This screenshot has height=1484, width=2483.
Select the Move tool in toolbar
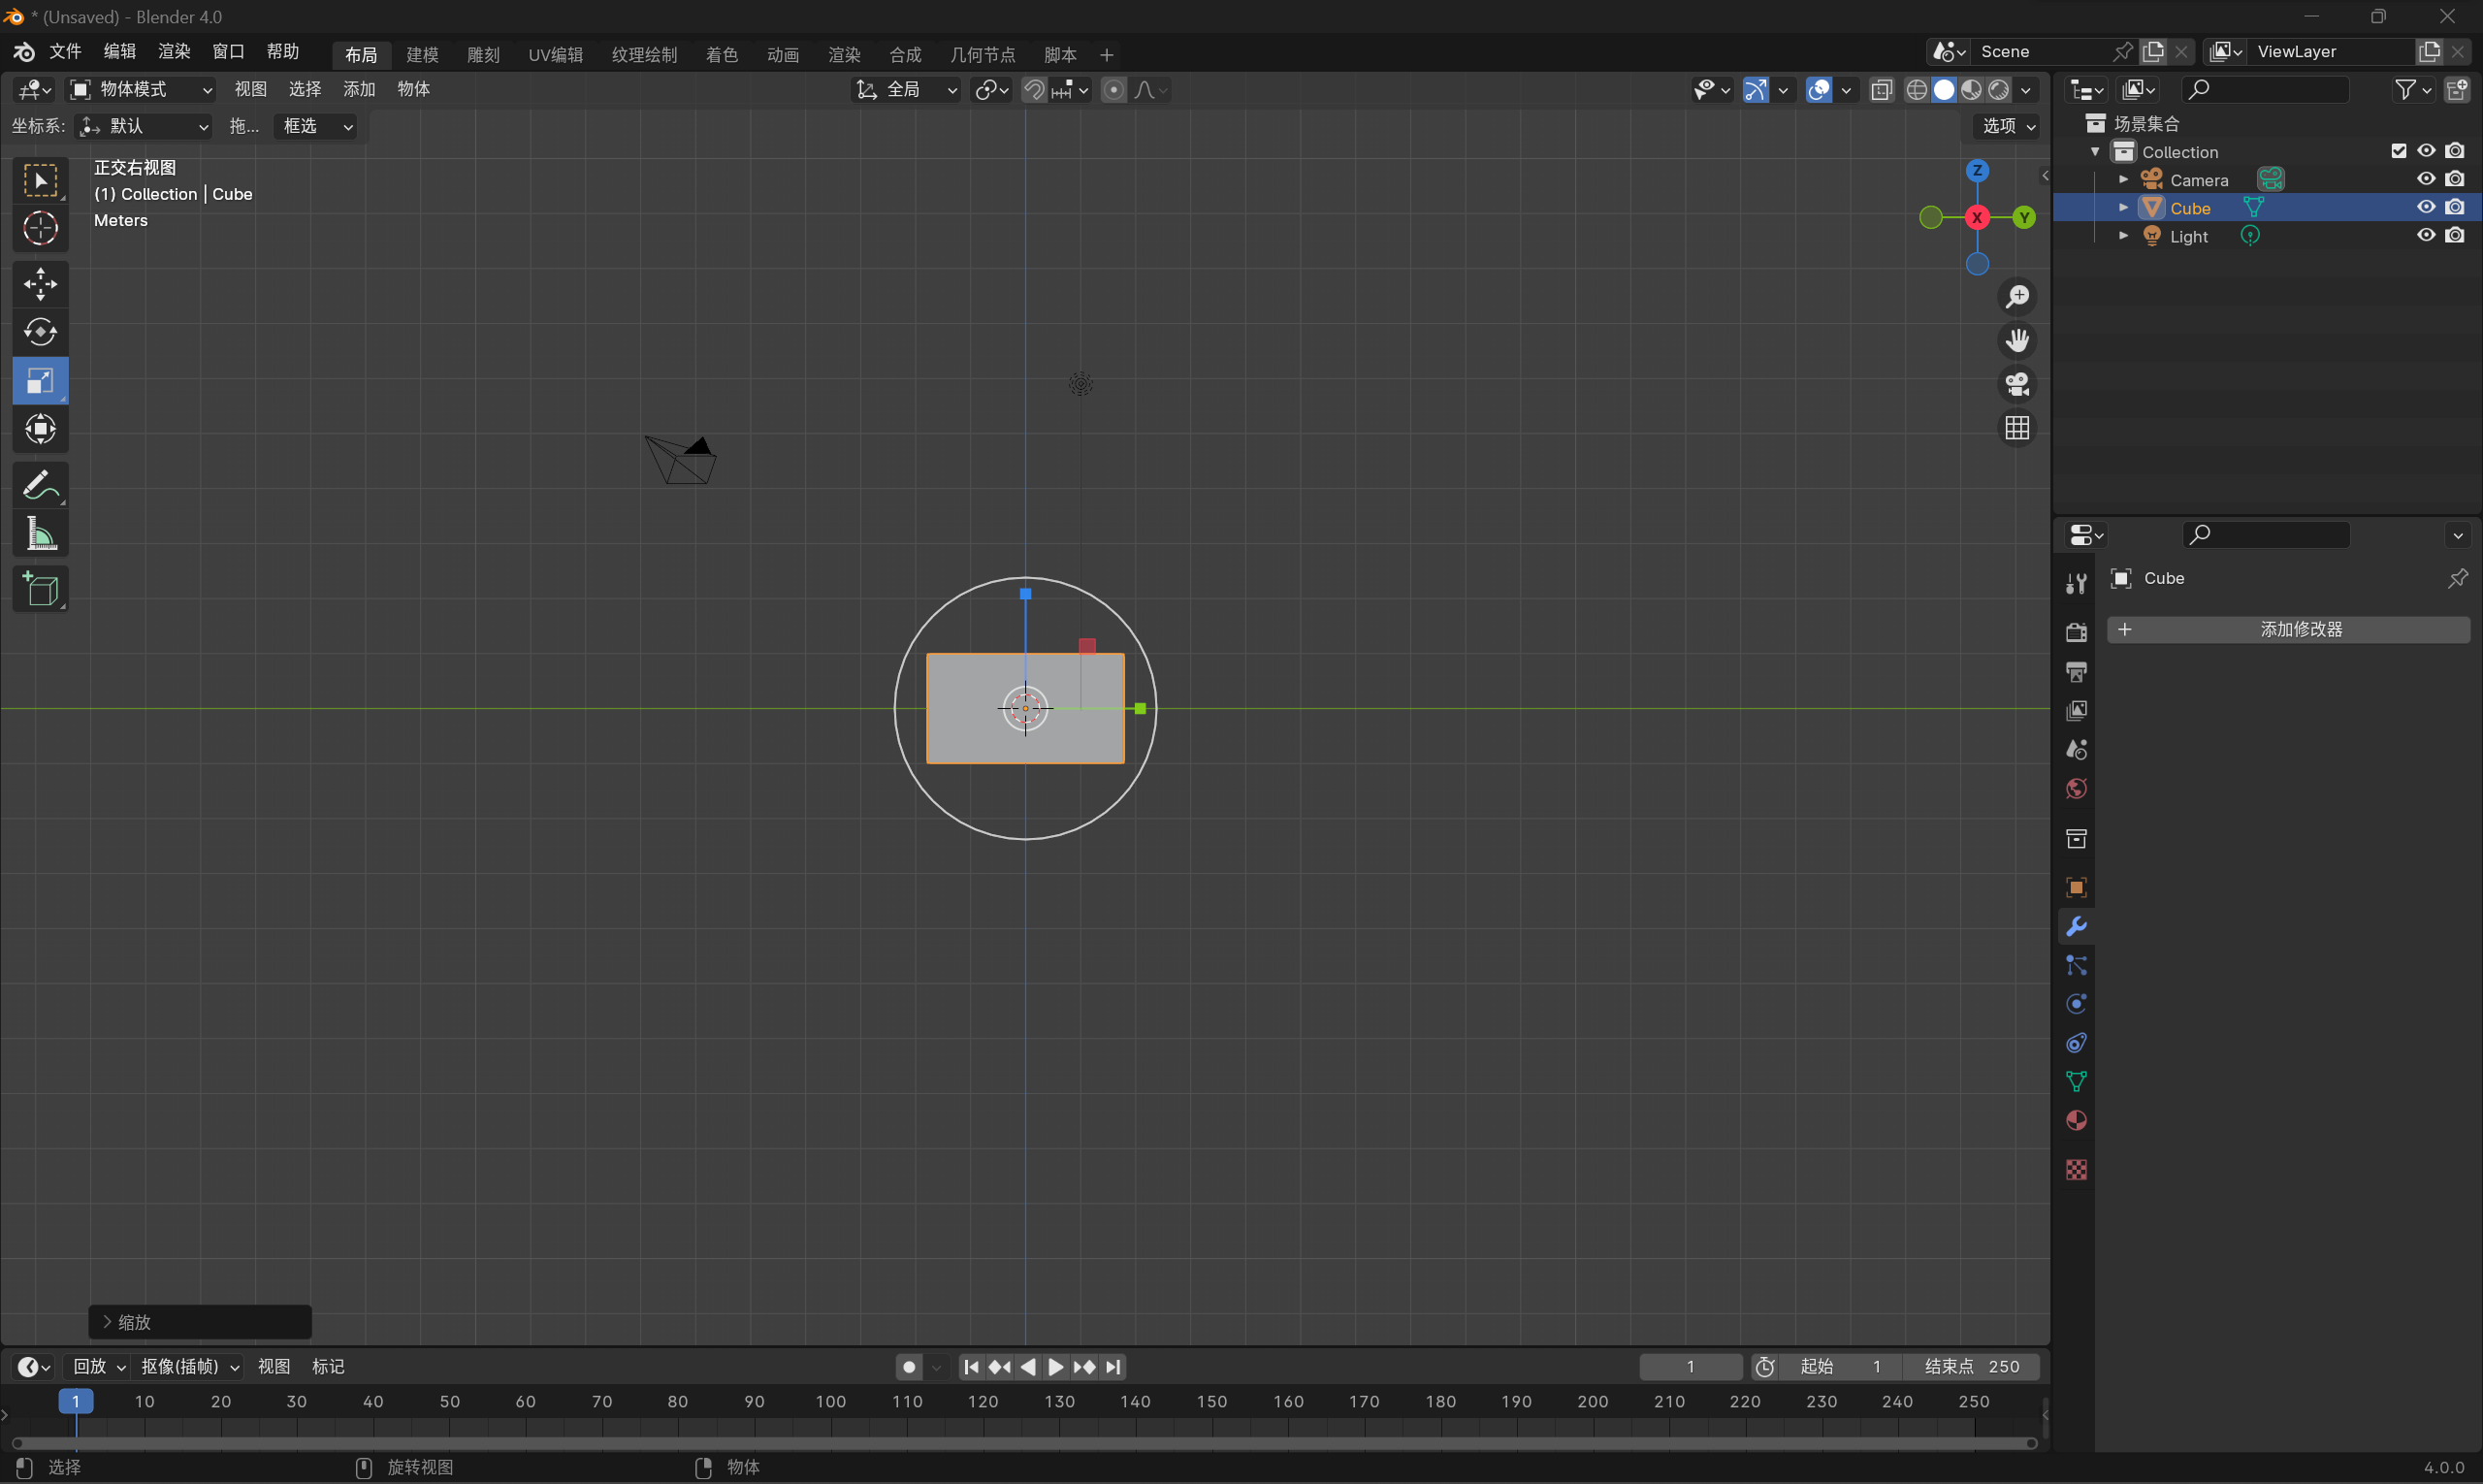tap(40, 284)
